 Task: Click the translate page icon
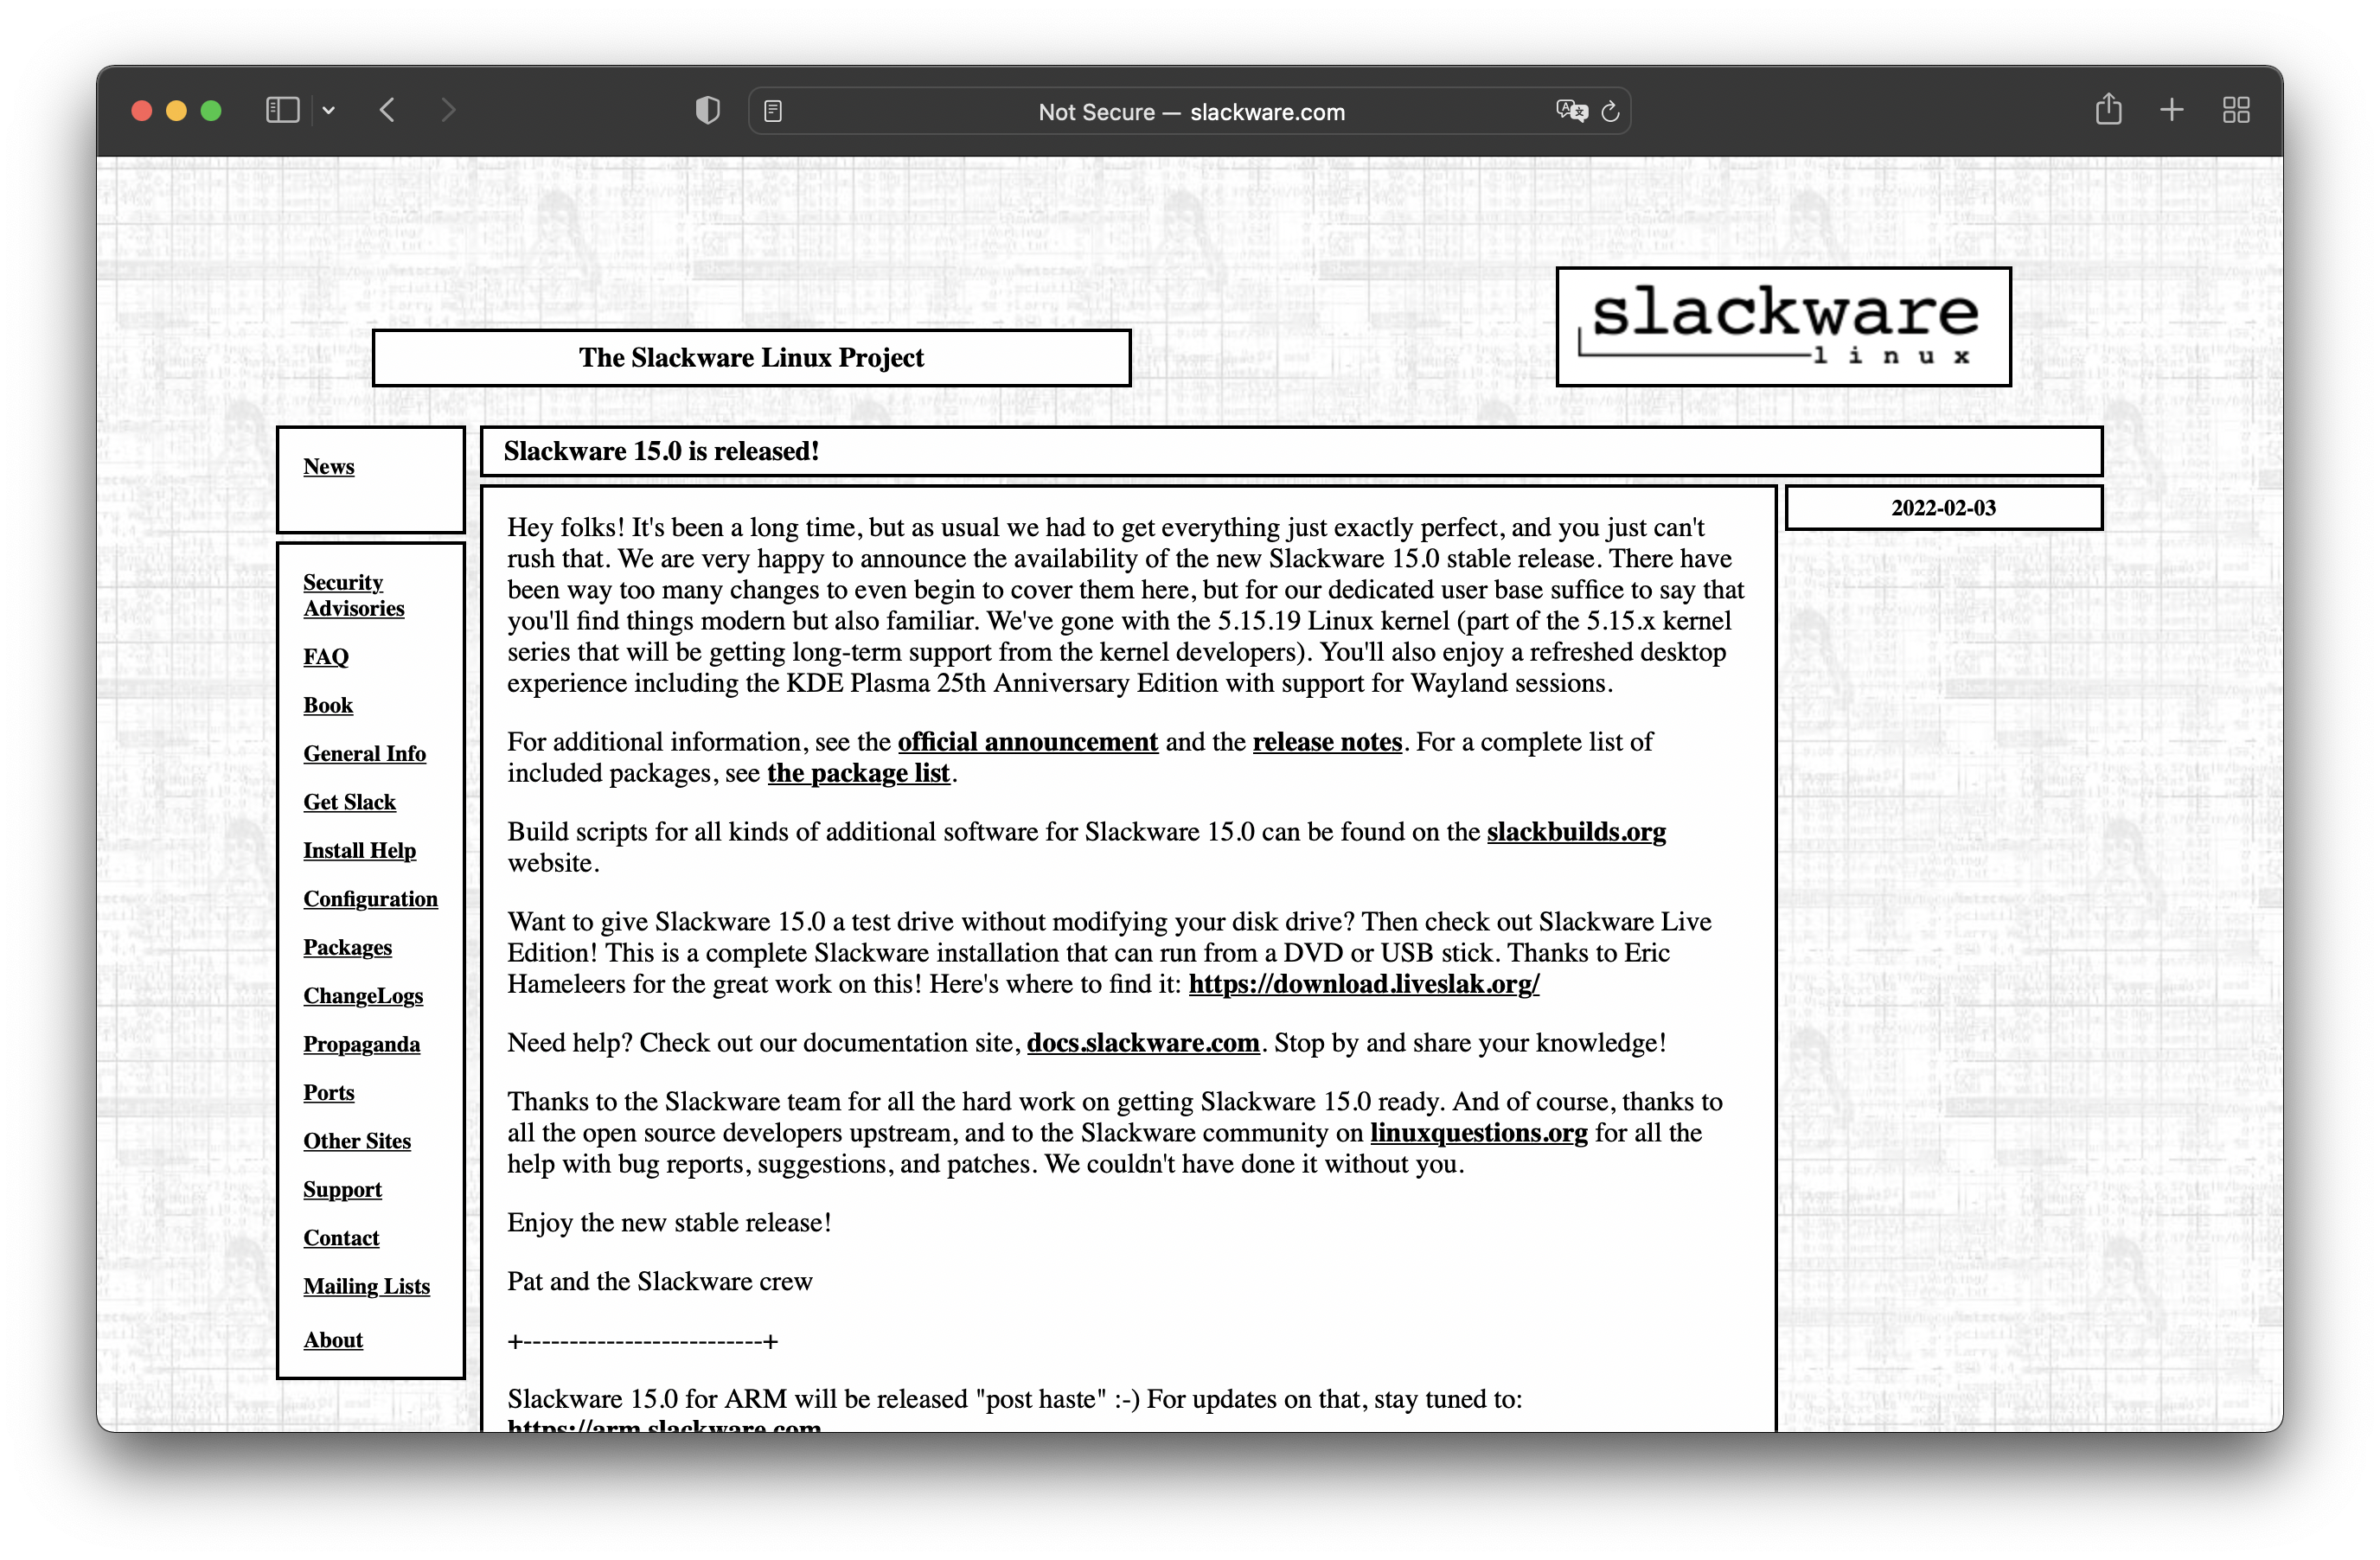pyautogui.click(x=1571, y=111)
